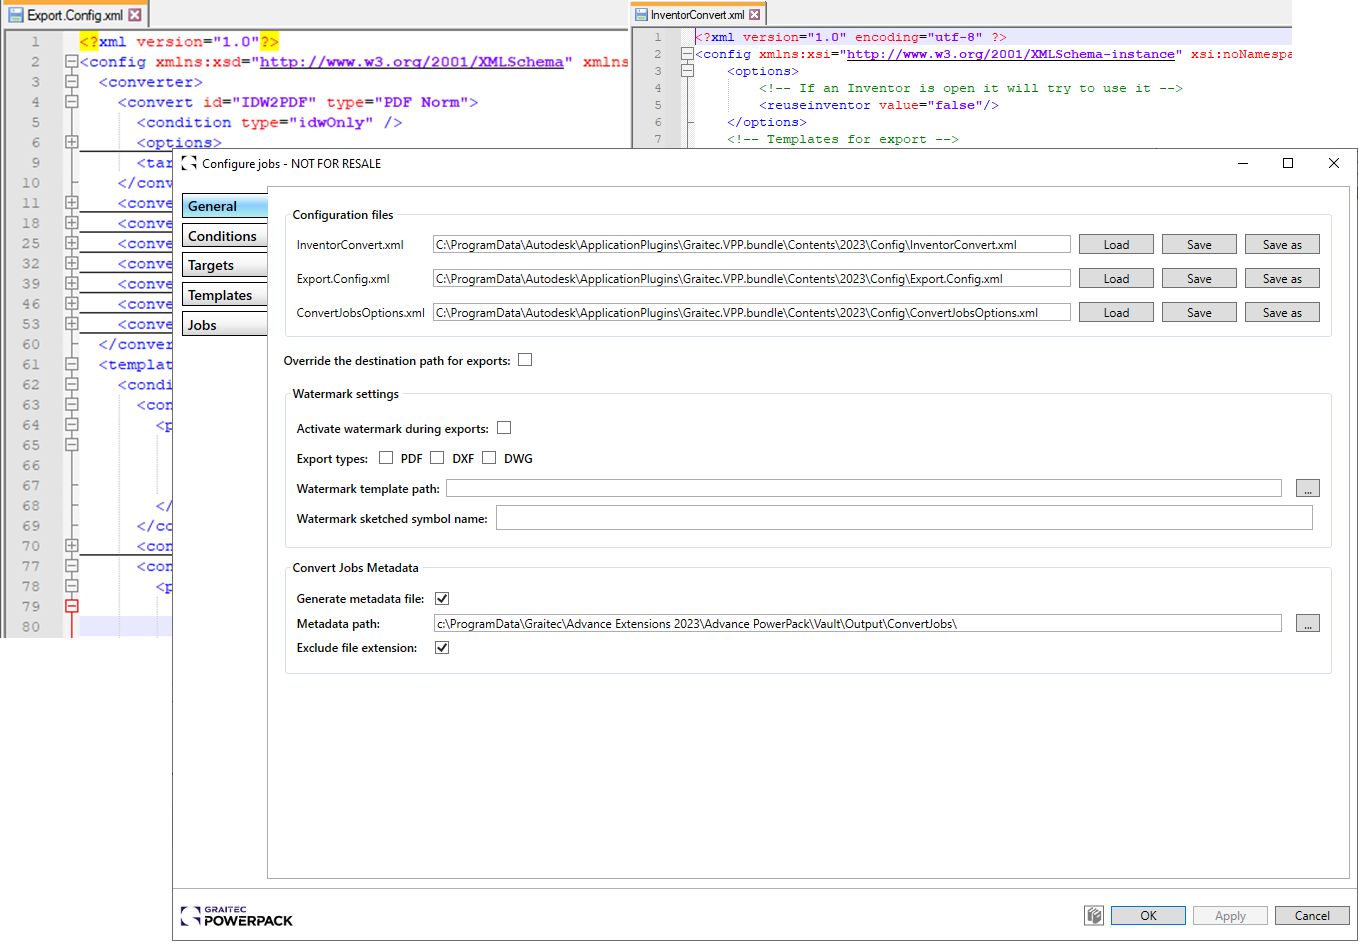The image size is (1360, 944).
Task: Collapse the fold at line 4 in Export.Config.xml
Action: [x=72, y=101]
